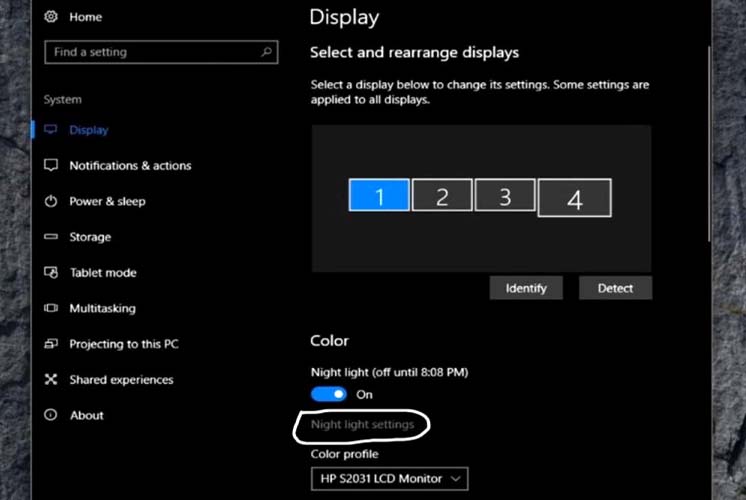The width and height of the screenshot is (746, 500).
Task: Click the About info icon
Action: (x=51, y=415)
